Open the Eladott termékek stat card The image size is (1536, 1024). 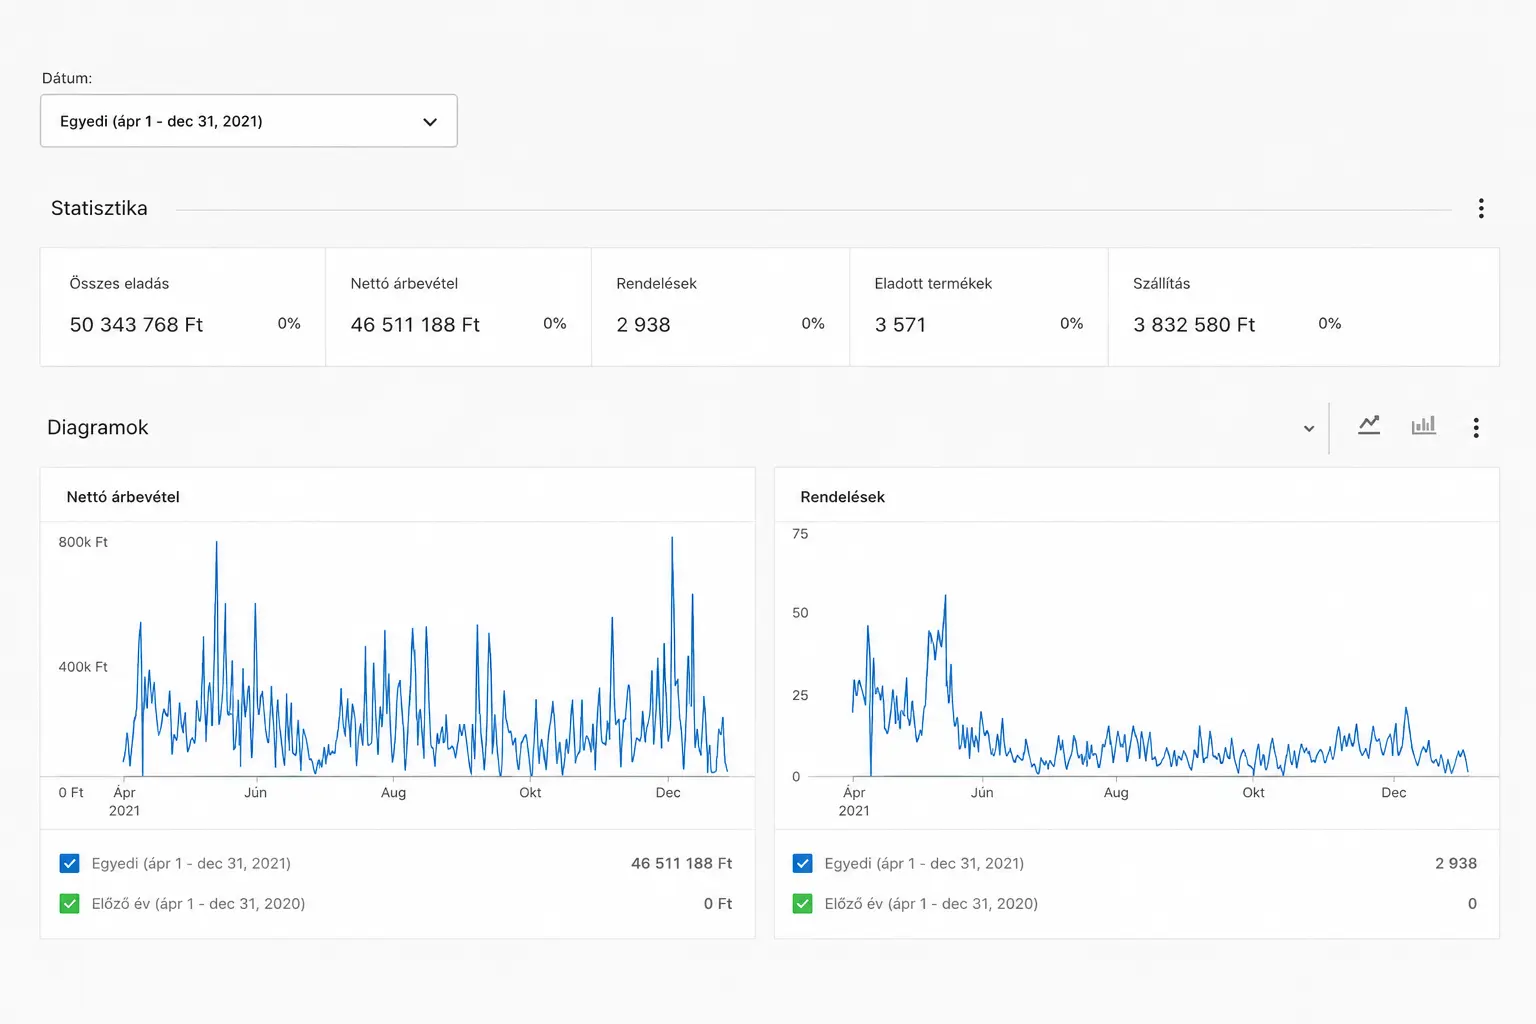coord(979,307)
